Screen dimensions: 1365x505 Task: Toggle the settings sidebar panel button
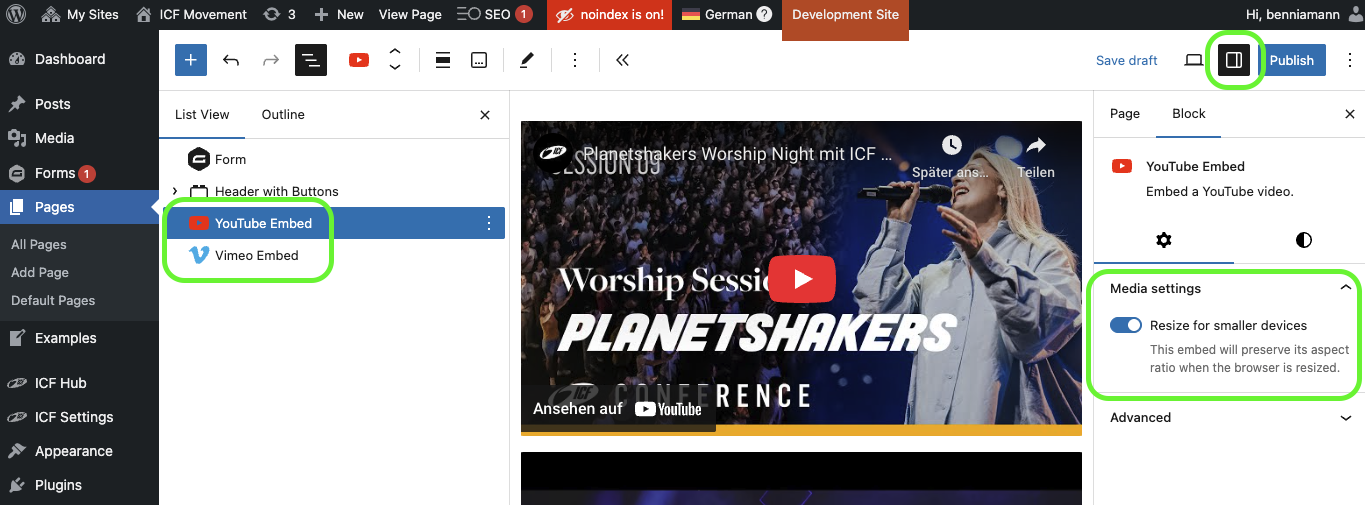click(x=1234, y=60)
